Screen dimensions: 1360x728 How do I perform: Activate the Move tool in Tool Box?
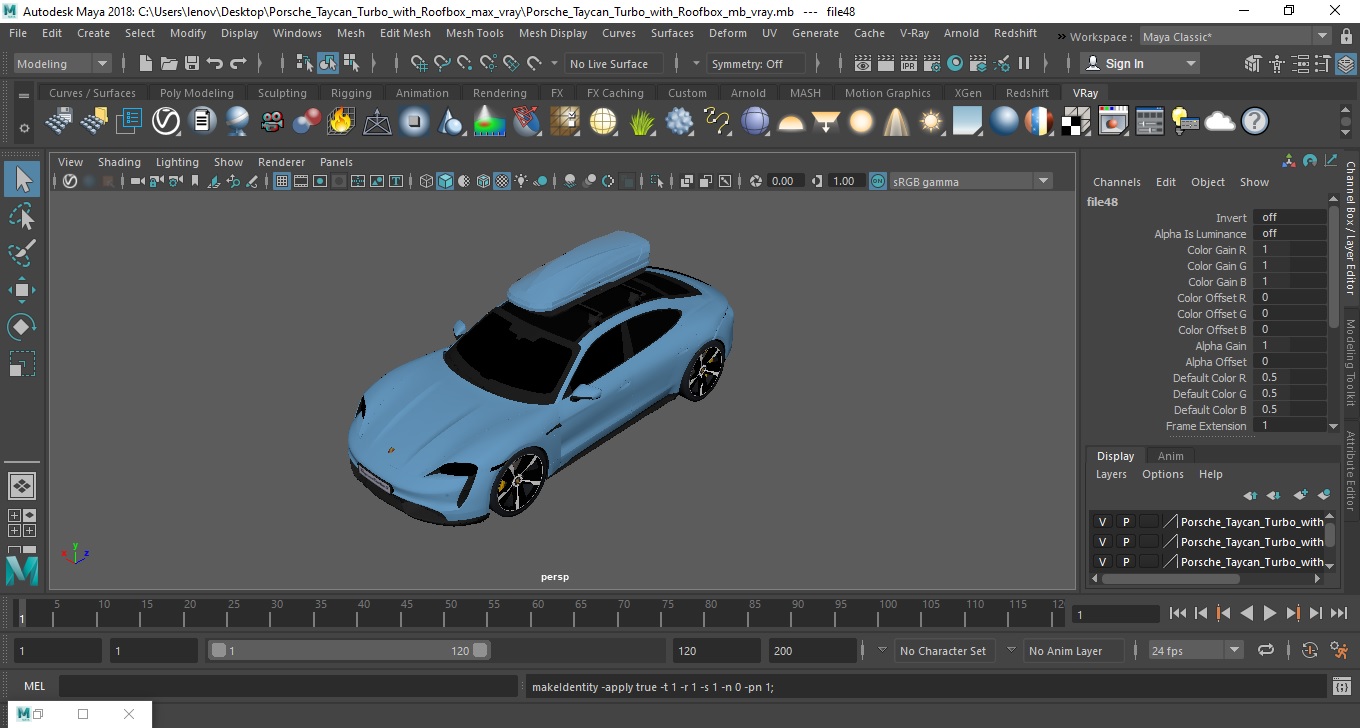[x=22, y=290]
